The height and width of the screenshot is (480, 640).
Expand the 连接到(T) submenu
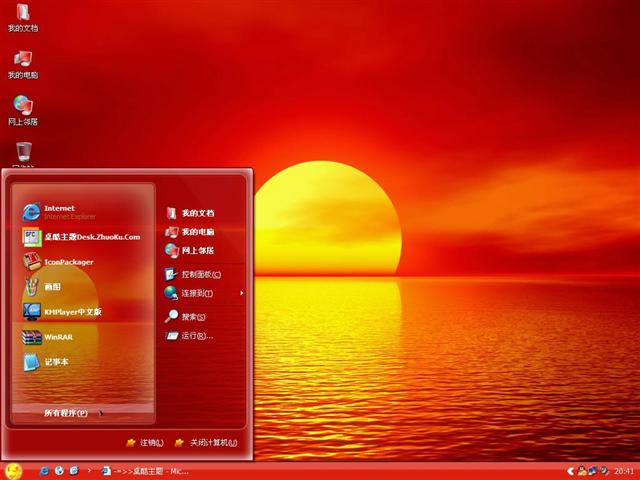204,293
